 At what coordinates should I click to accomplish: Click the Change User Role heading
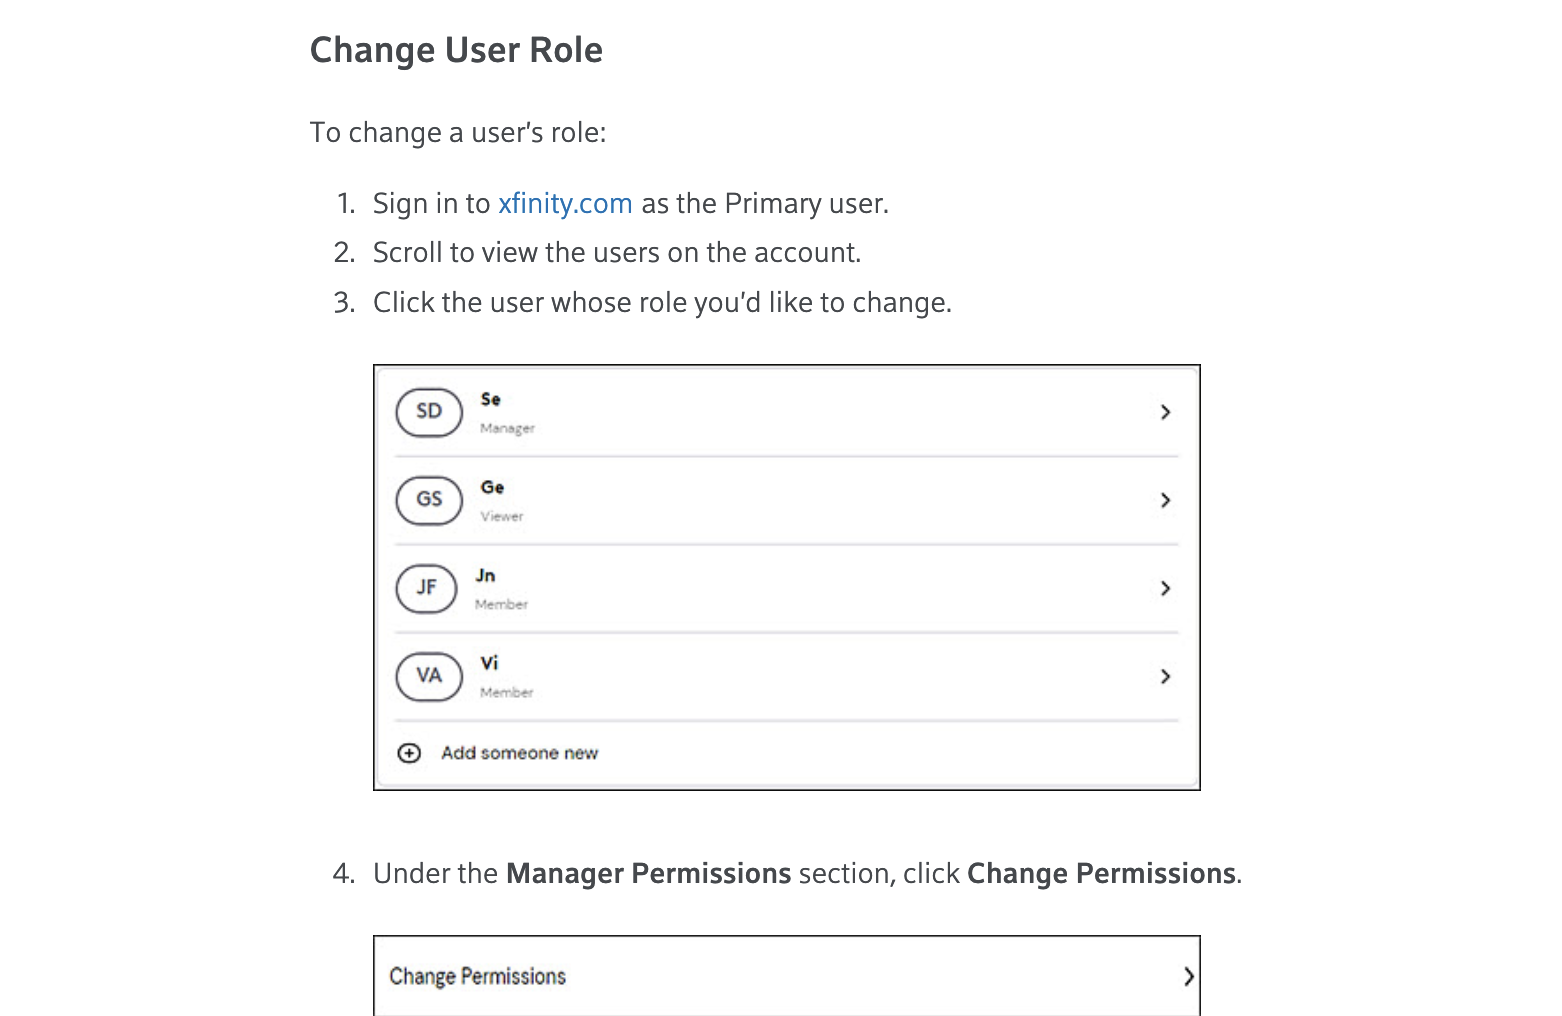[x=457, y=49]
